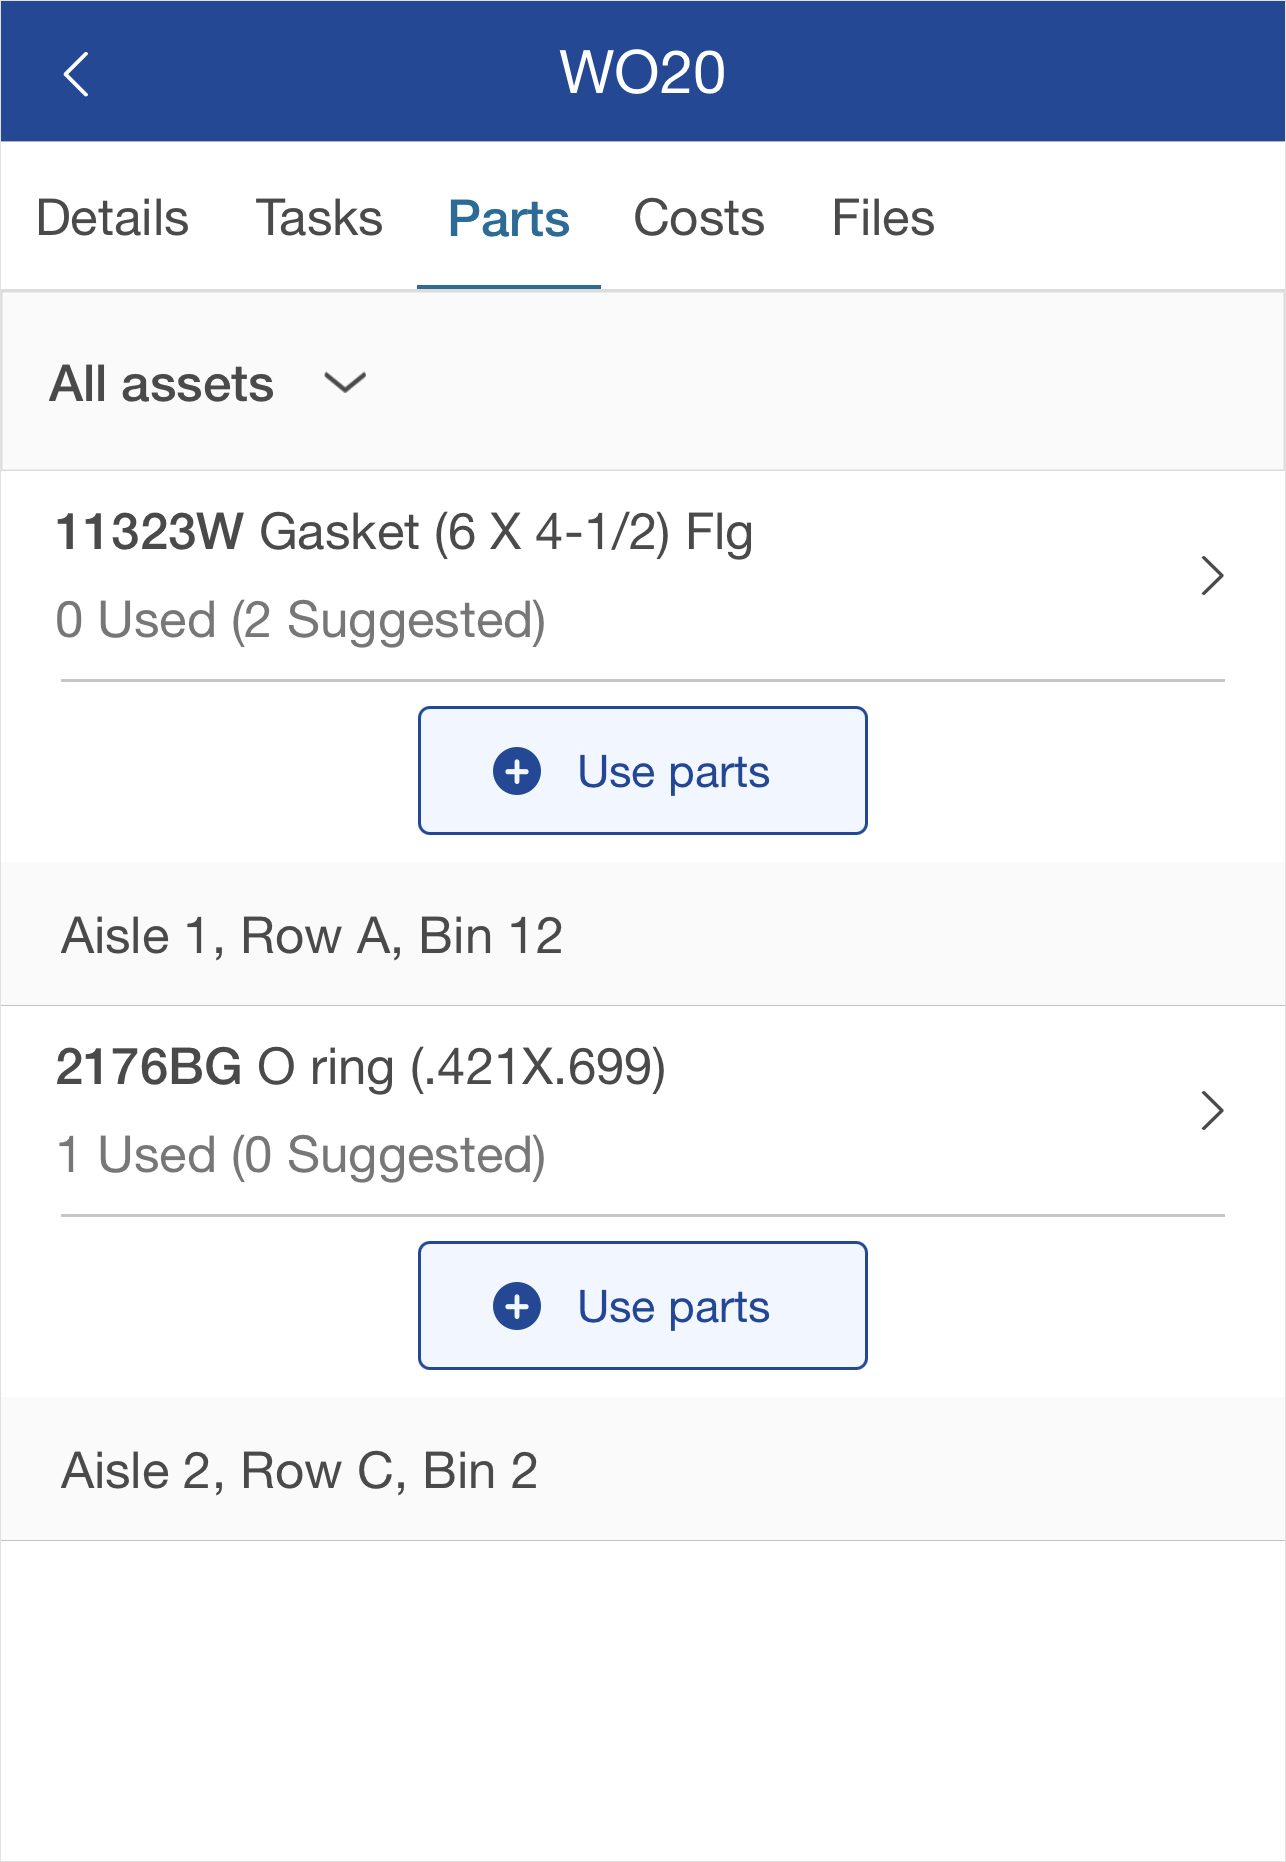Open the Details tab
Viewport: 1286px width, 1862px height.
(113, 218)
